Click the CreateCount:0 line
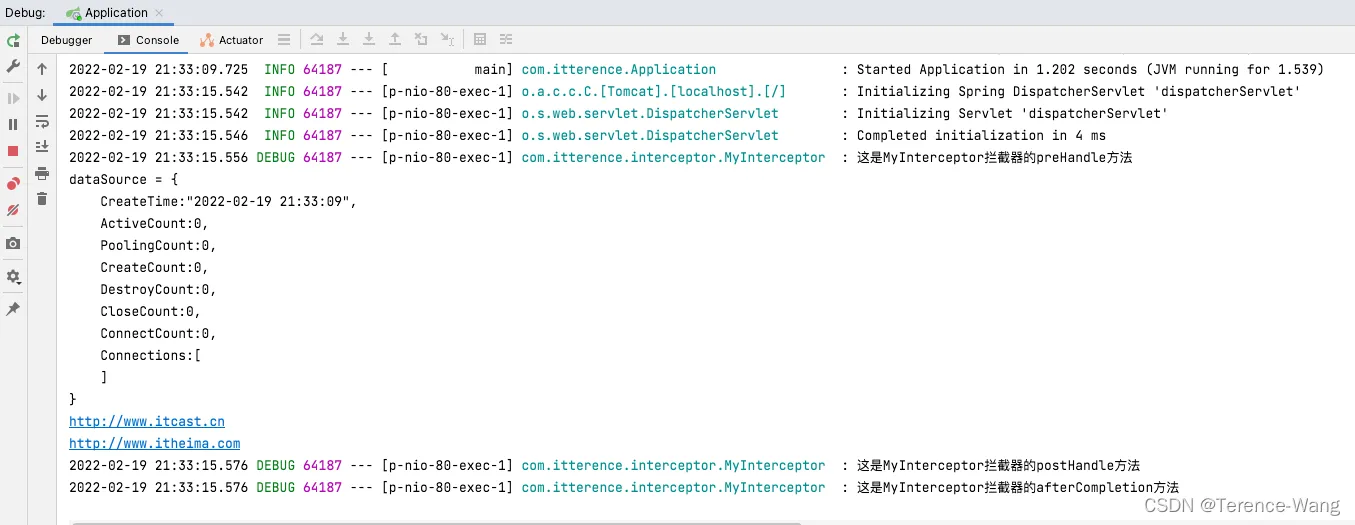 click(154, 268)
